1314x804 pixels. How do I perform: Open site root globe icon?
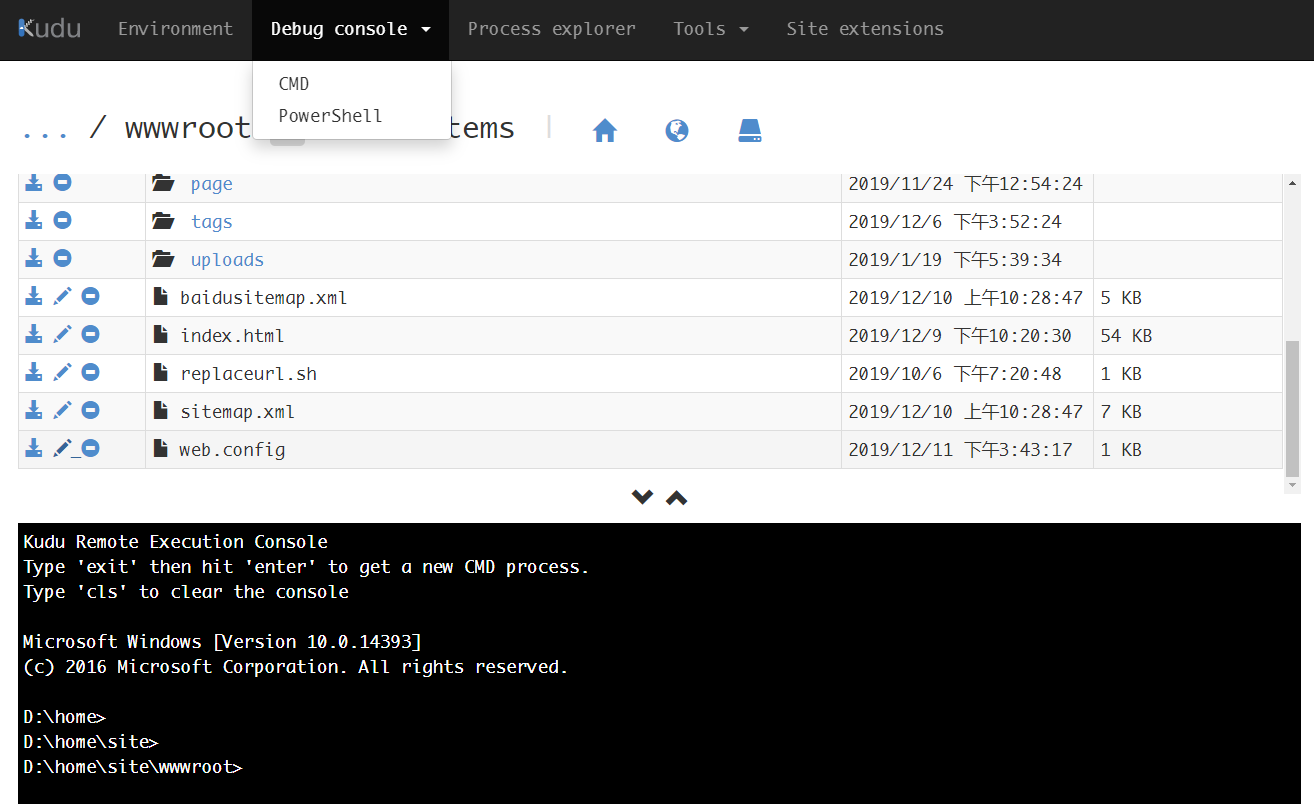[x=677, y=130]
